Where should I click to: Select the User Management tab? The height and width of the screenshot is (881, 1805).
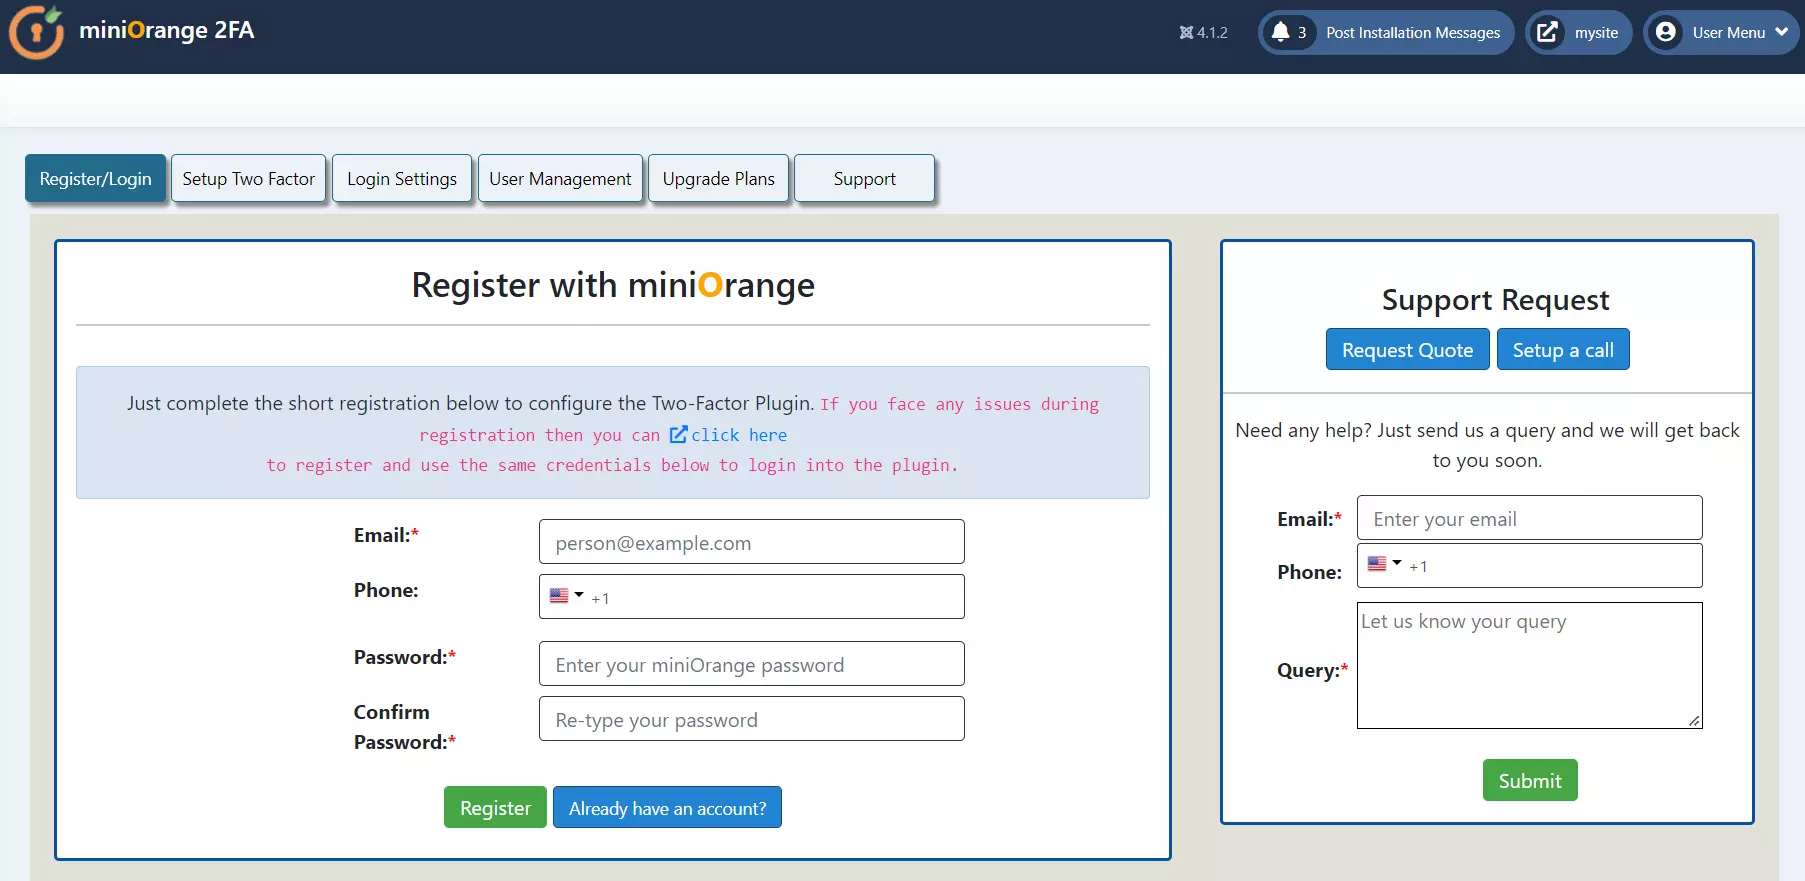pyautogui.click(x=560, y=178)
